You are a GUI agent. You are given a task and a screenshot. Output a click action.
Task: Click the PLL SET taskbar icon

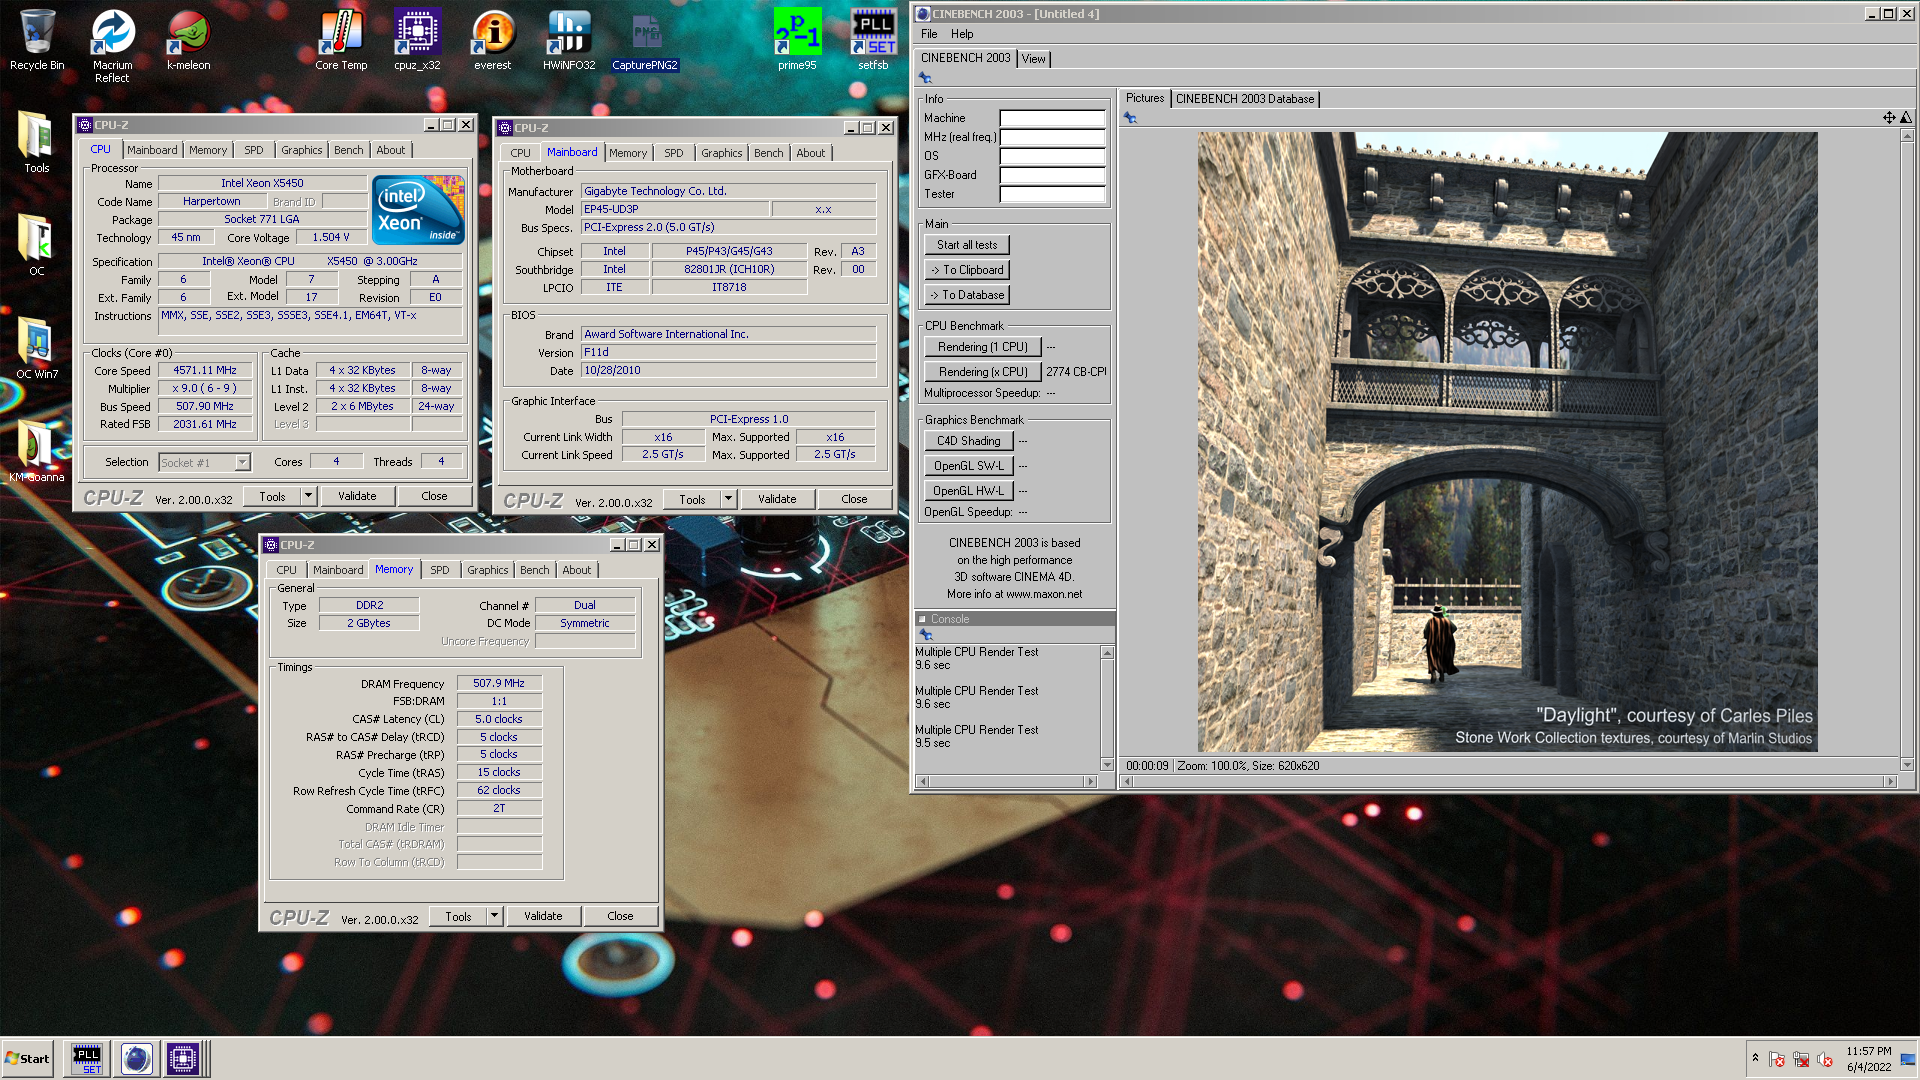click(87, 1059)
